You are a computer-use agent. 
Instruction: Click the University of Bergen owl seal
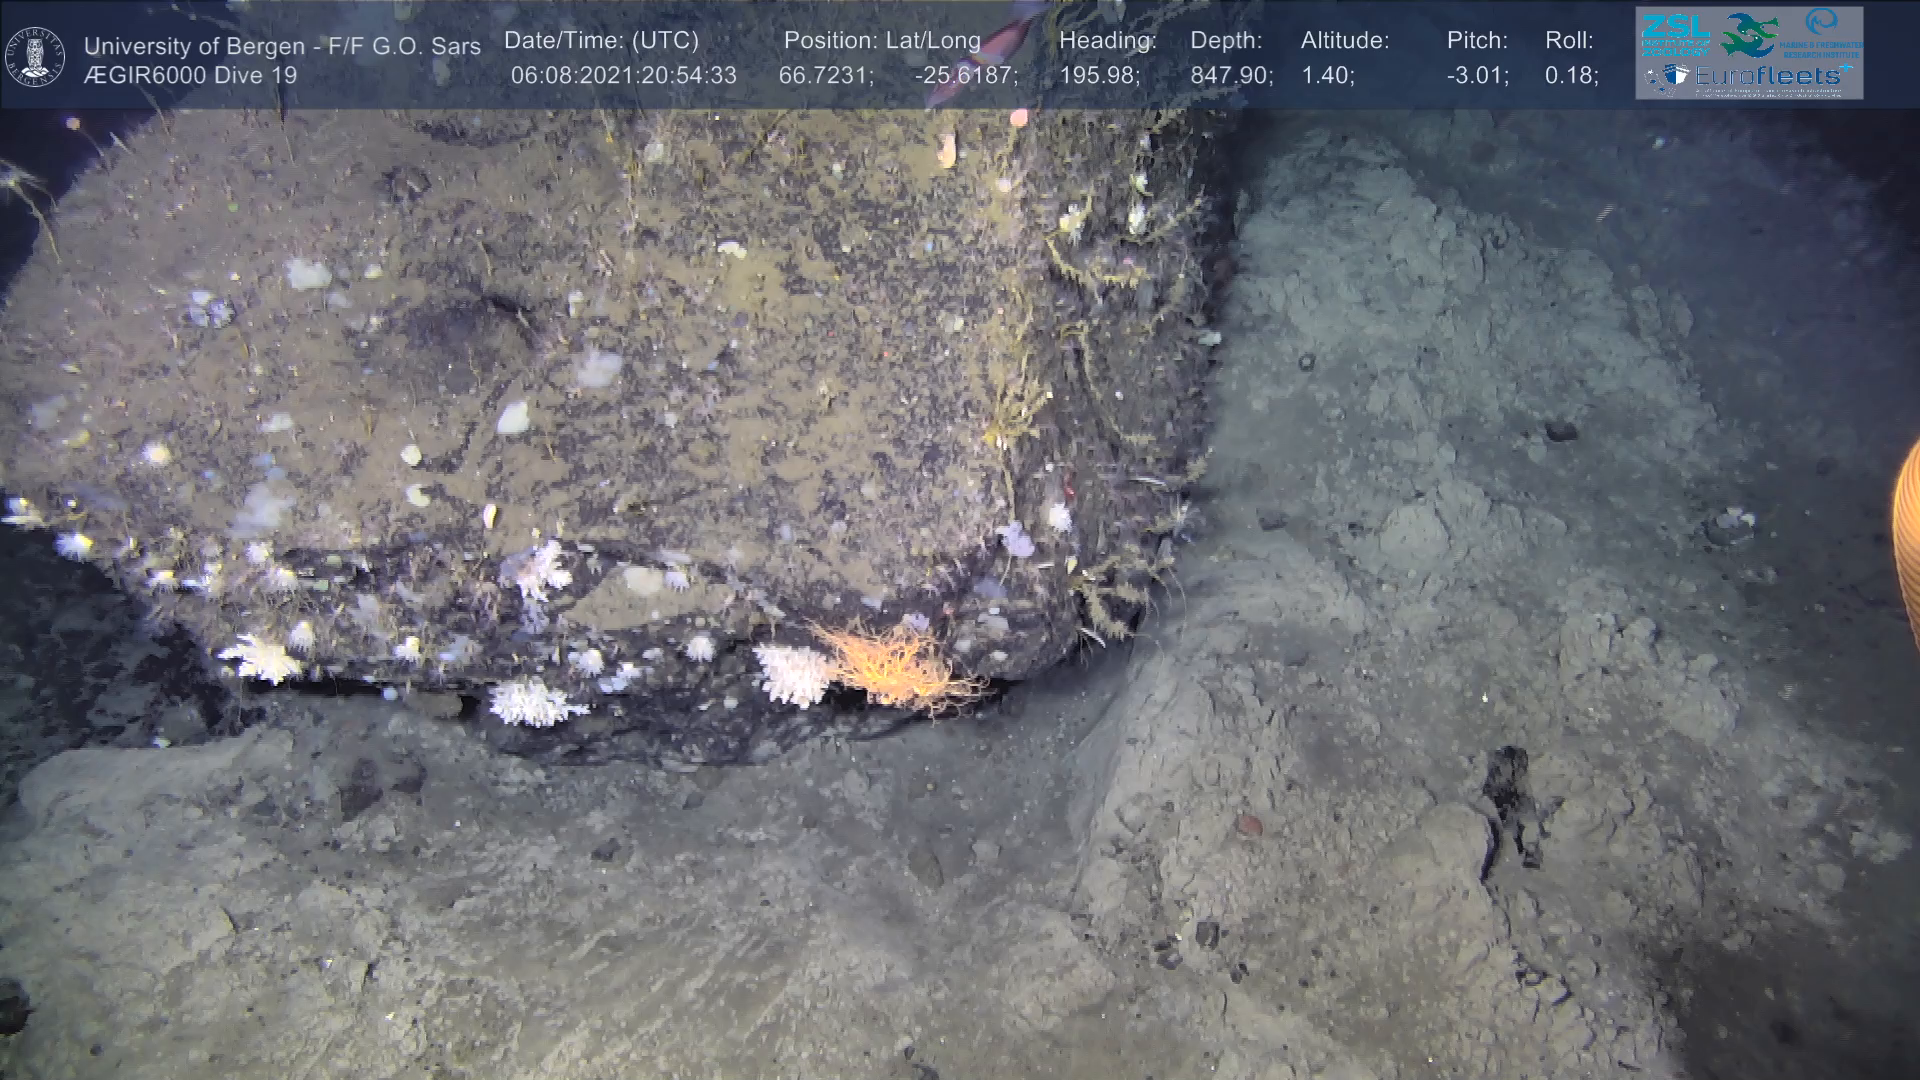[35, 57]
